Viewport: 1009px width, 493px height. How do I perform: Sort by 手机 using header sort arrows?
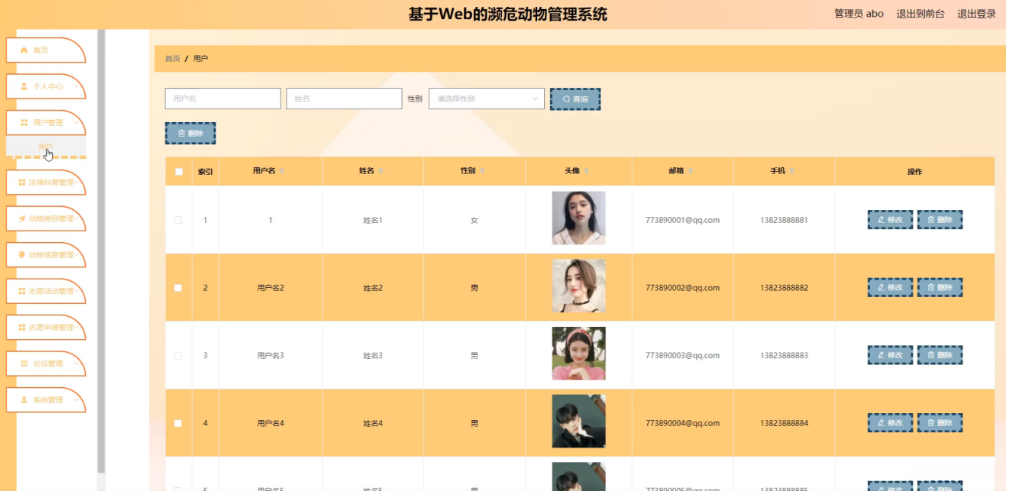click(x=792, y=171)
